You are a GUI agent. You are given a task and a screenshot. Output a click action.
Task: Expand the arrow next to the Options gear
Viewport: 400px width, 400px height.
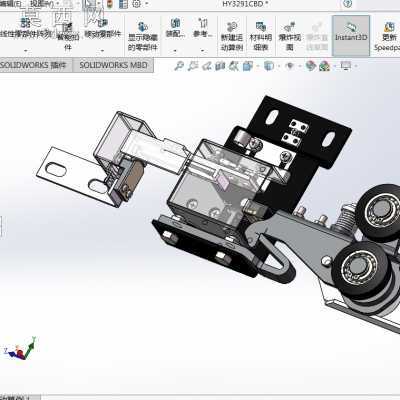pos(146,4)
